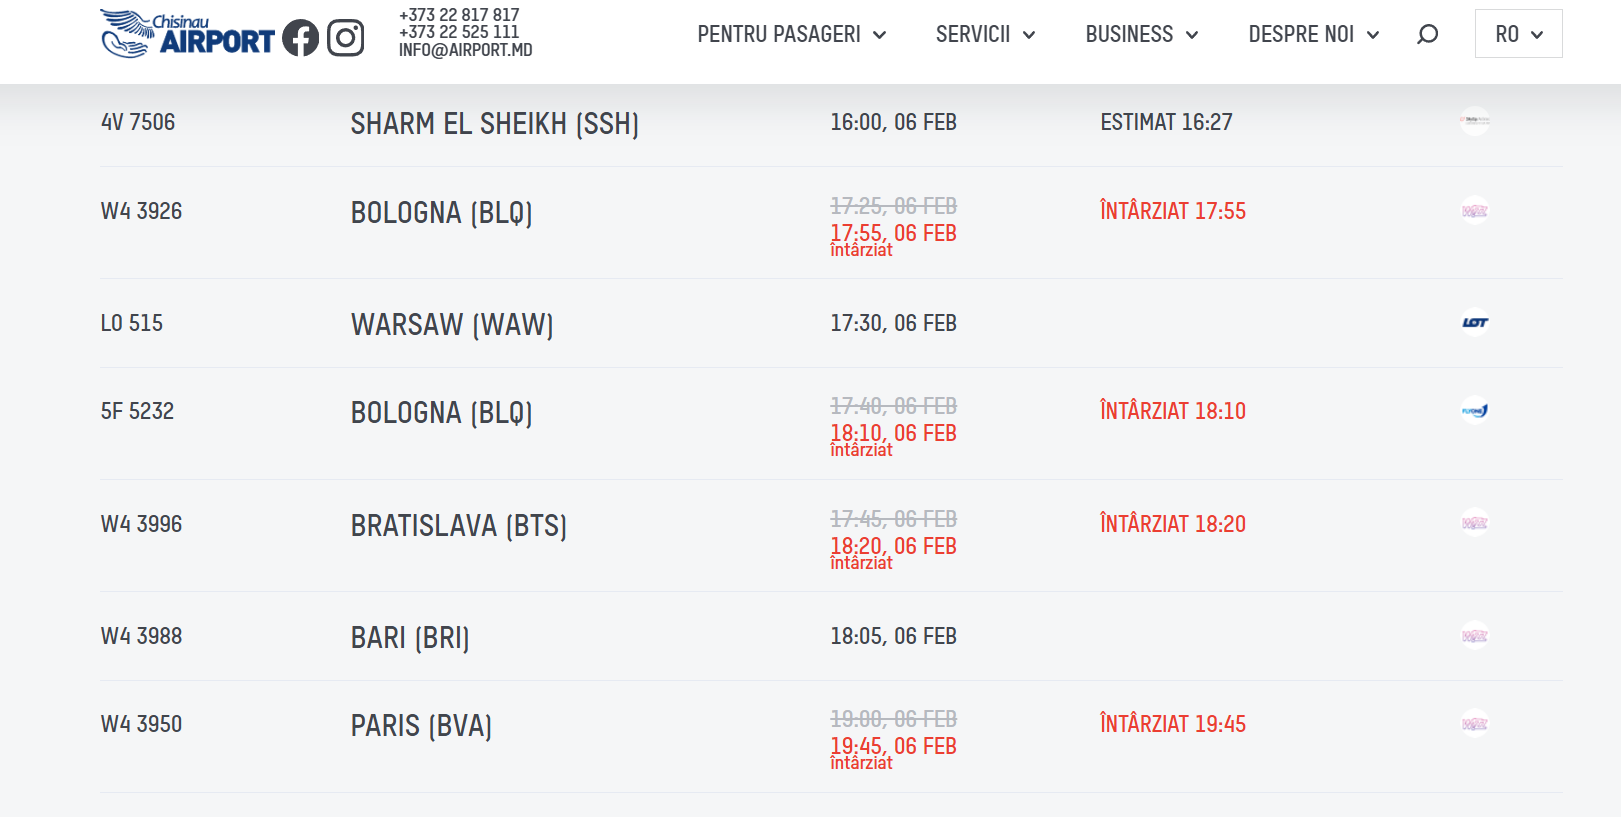The width and height of the screenshot is (1621, 817).
Task: Click the Wizz Air logo for Paris flight
Action: 1475,723
